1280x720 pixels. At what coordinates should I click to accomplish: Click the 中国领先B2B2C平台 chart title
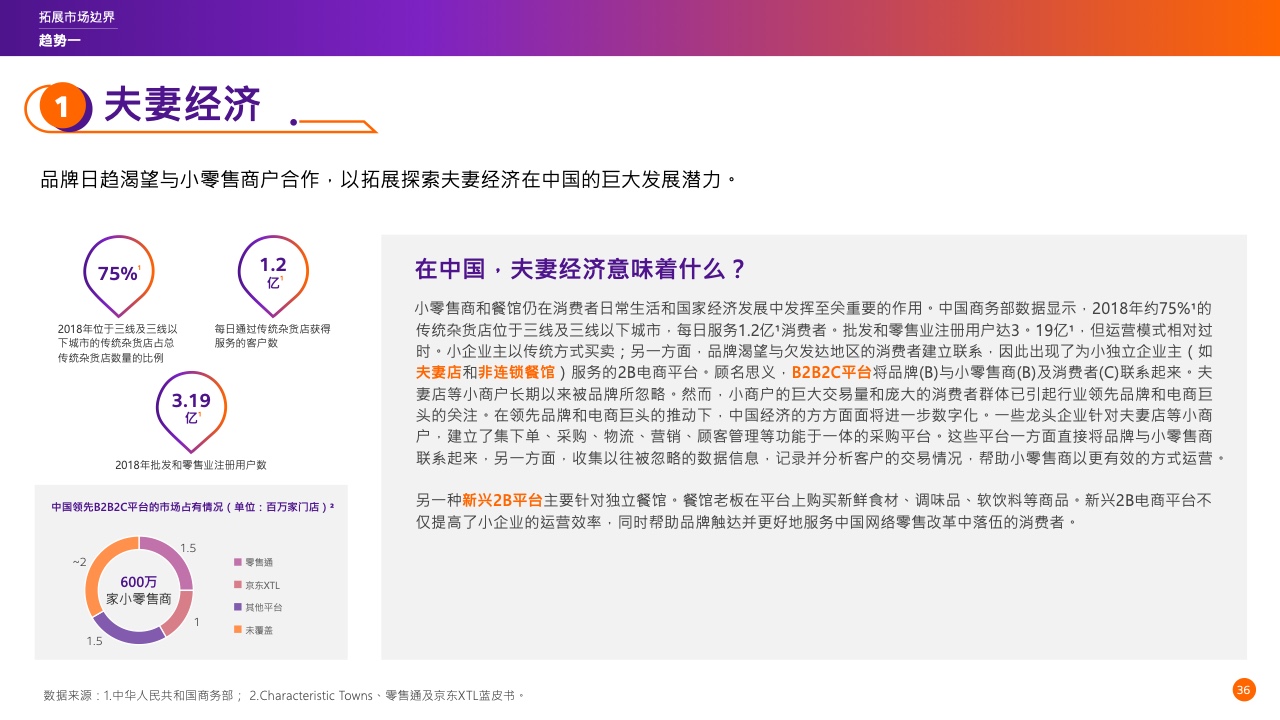click(x=192, y=507)
